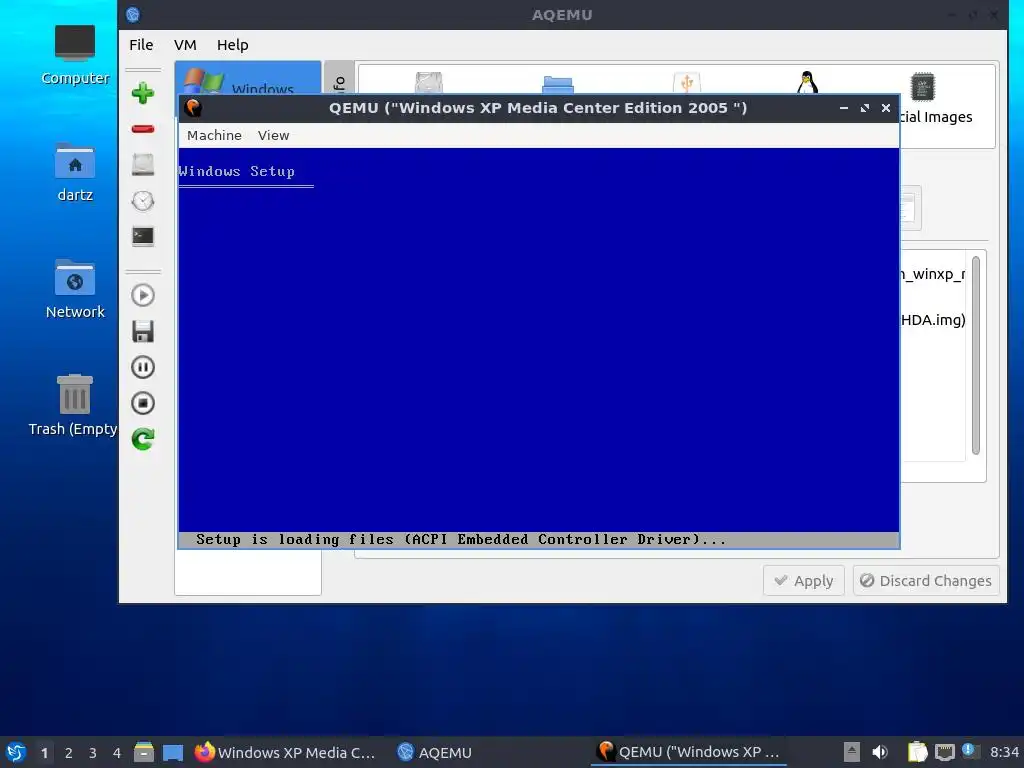
Task: Save VM state with floppy disk icon
Action: pos(143,331)
